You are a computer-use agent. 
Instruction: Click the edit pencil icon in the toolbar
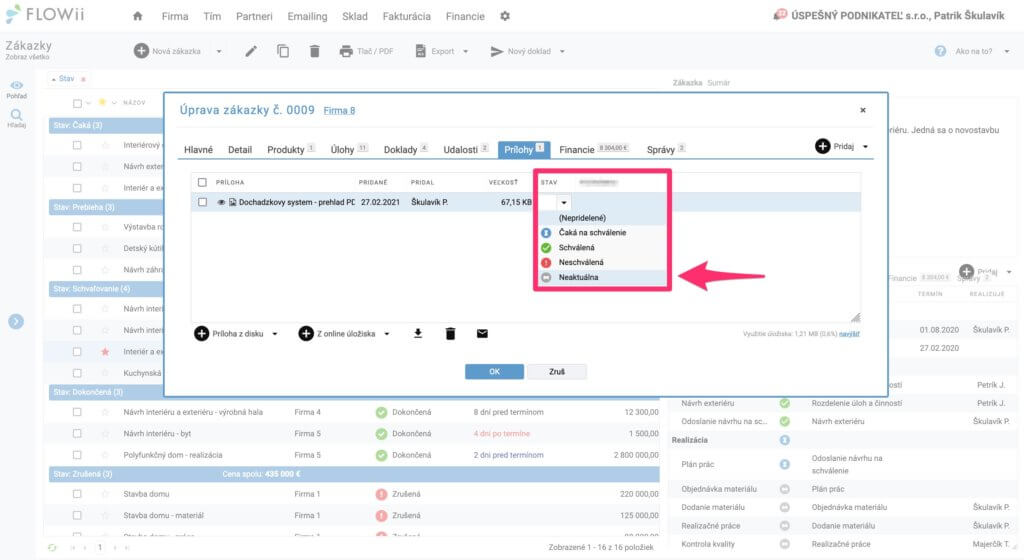(251, 51)
